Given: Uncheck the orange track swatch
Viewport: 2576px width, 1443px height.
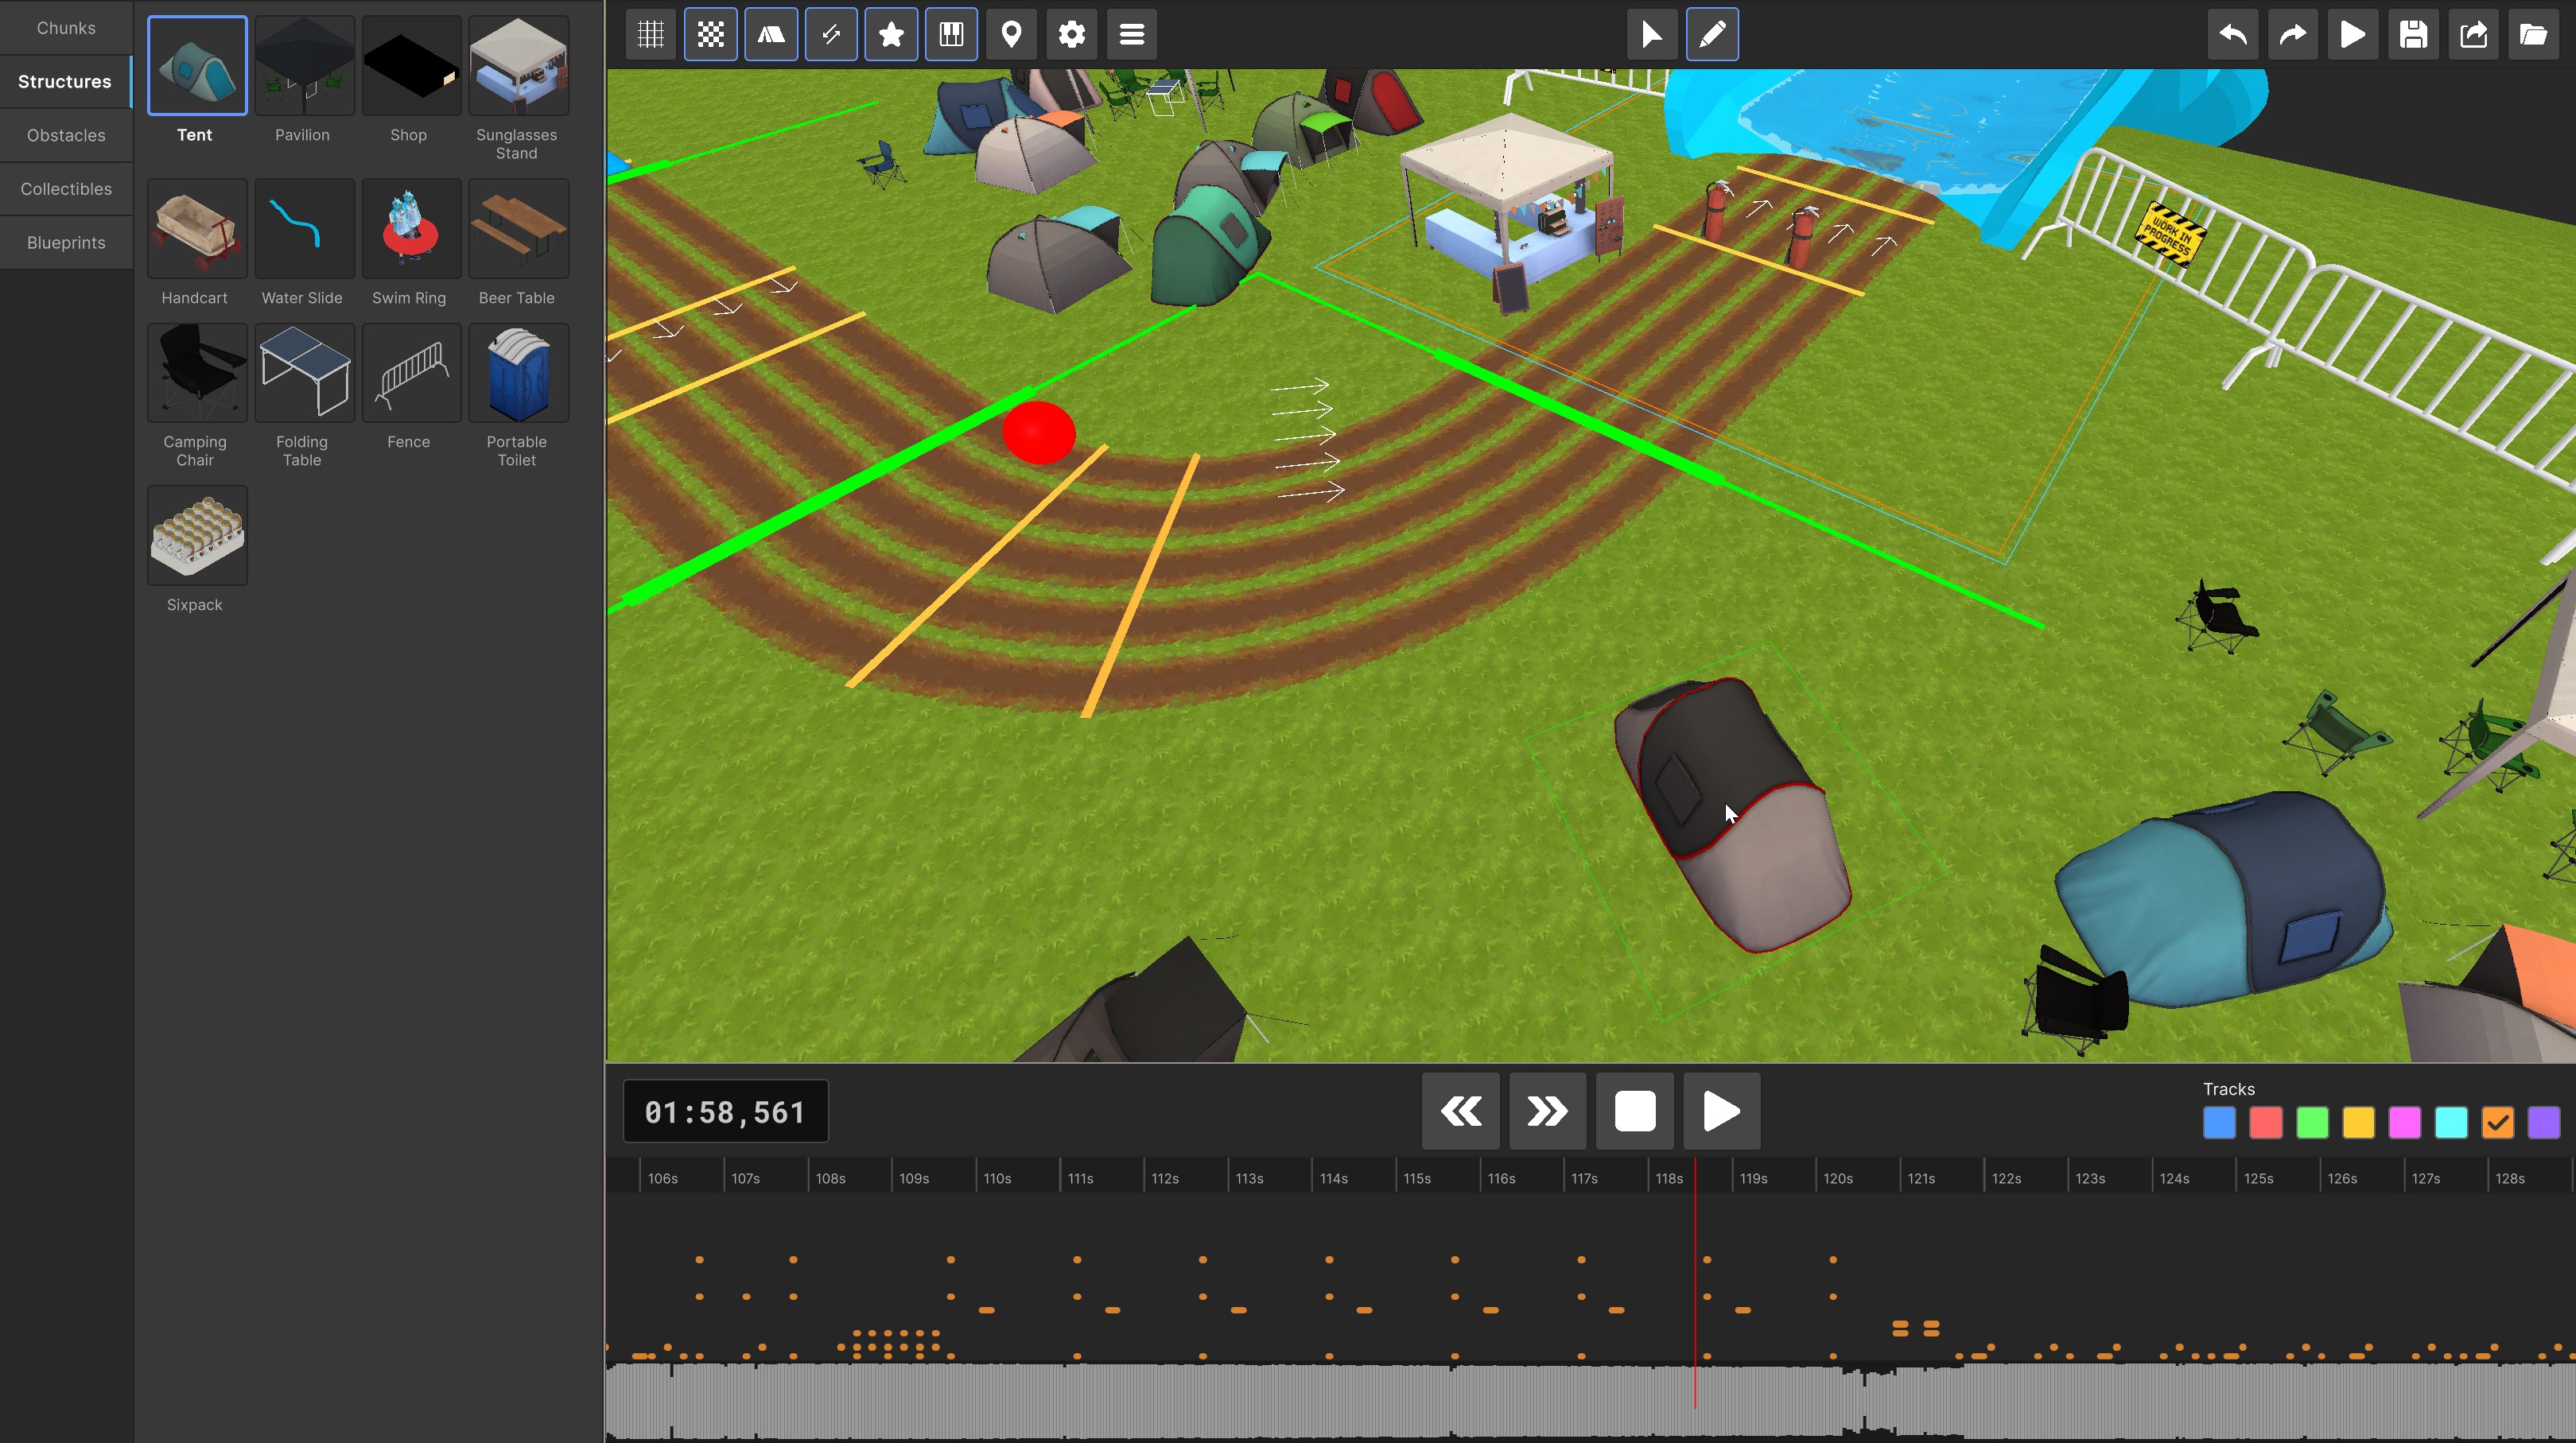Looking at the screenshot, I should point(2498,1123).
